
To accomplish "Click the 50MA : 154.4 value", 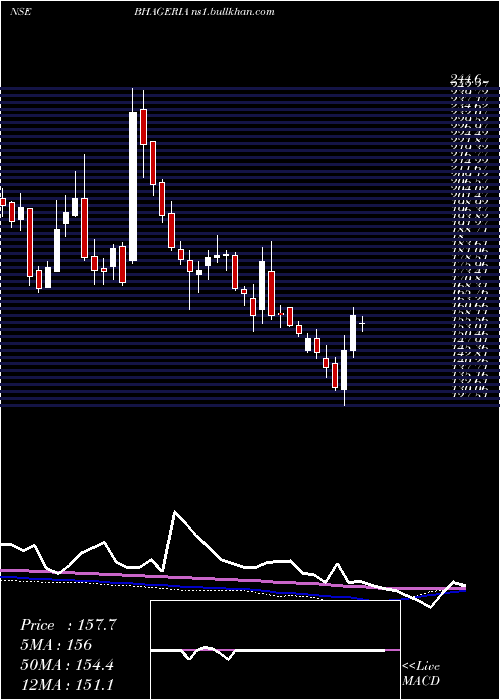I will [x=67, y=665].
